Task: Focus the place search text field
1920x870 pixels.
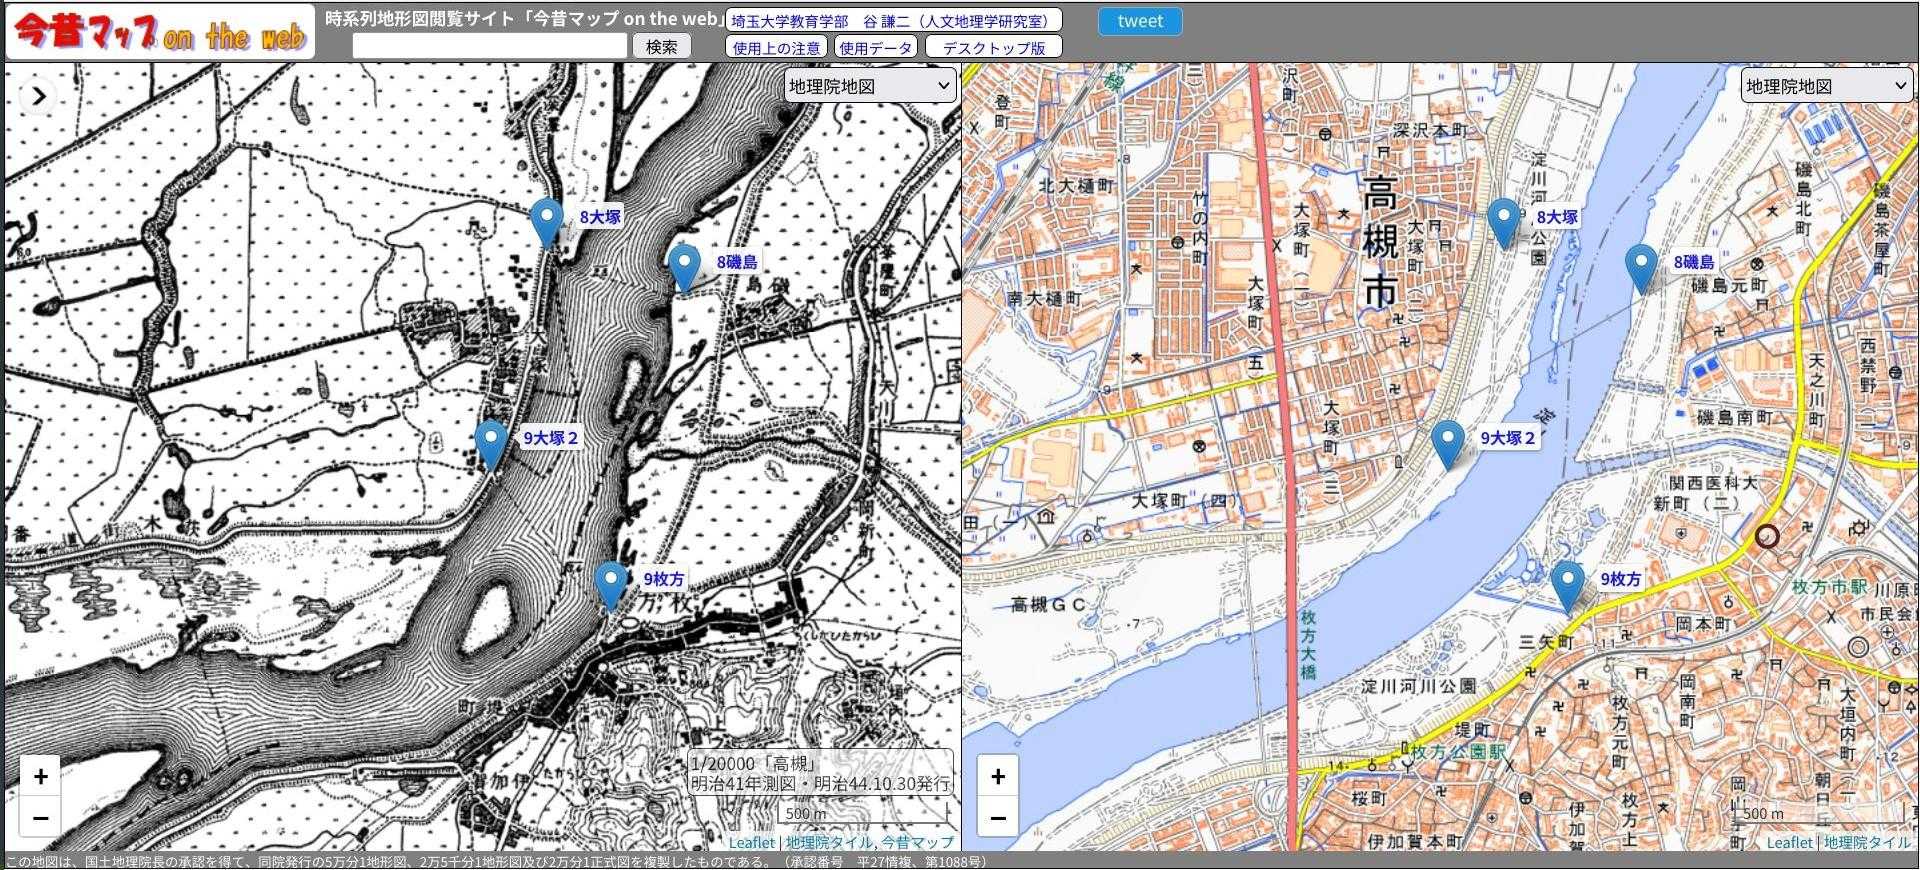Action: tap(490, 46)
